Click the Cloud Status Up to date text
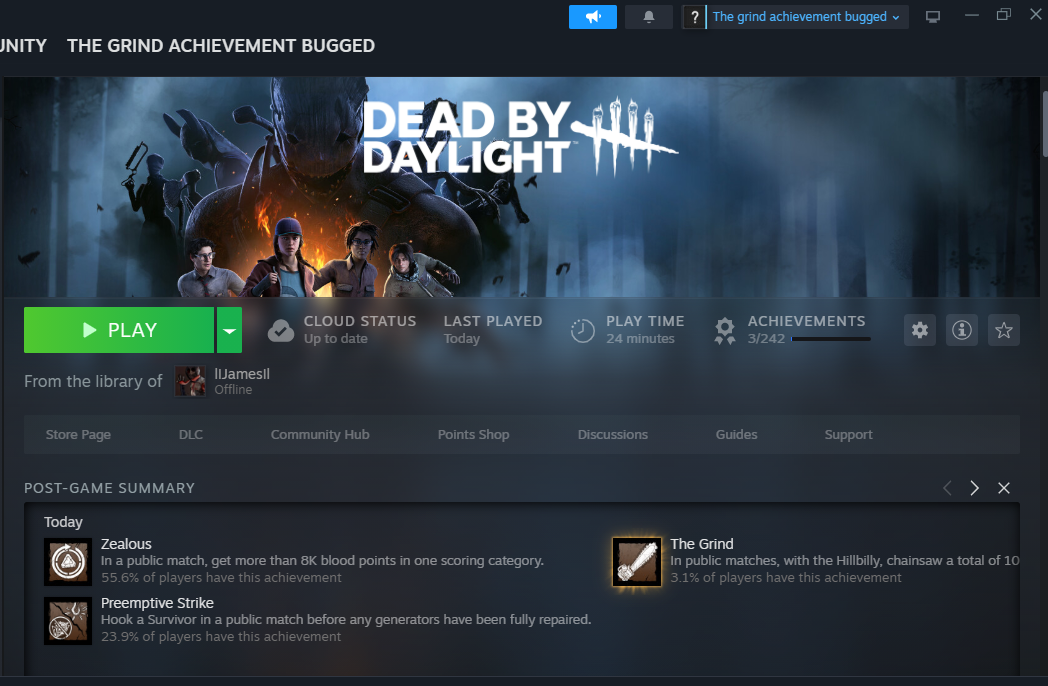 point(360,330)
